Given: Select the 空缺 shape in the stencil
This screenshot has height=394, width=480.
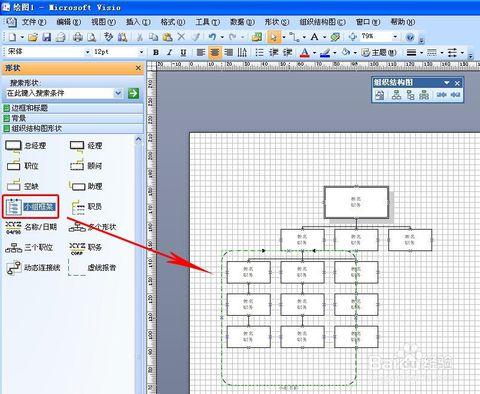Looking at the screenshot, I should tap(22, 186).
